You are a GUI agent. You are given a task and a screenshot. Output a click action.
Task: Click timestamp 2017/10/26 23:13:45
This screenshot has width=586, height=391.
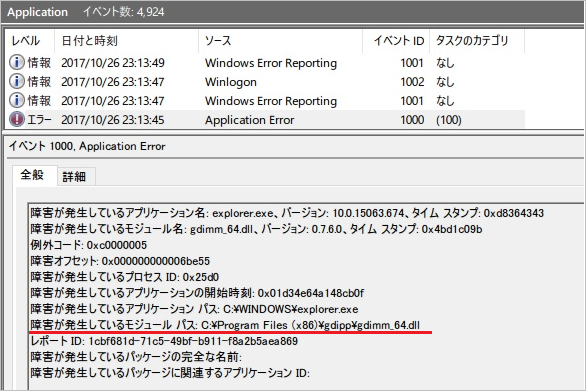(x=113, y=120)
